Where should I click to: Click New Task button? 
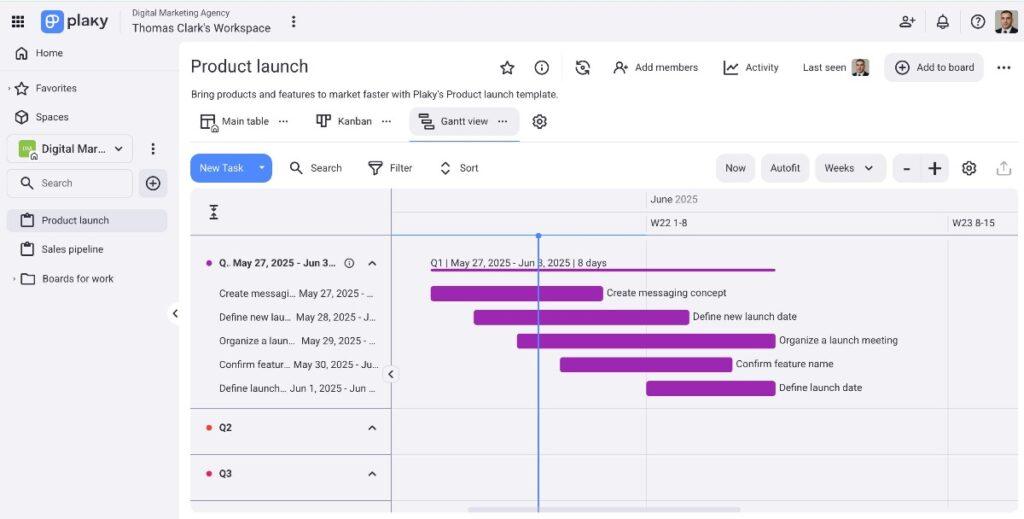coord(221,168)
